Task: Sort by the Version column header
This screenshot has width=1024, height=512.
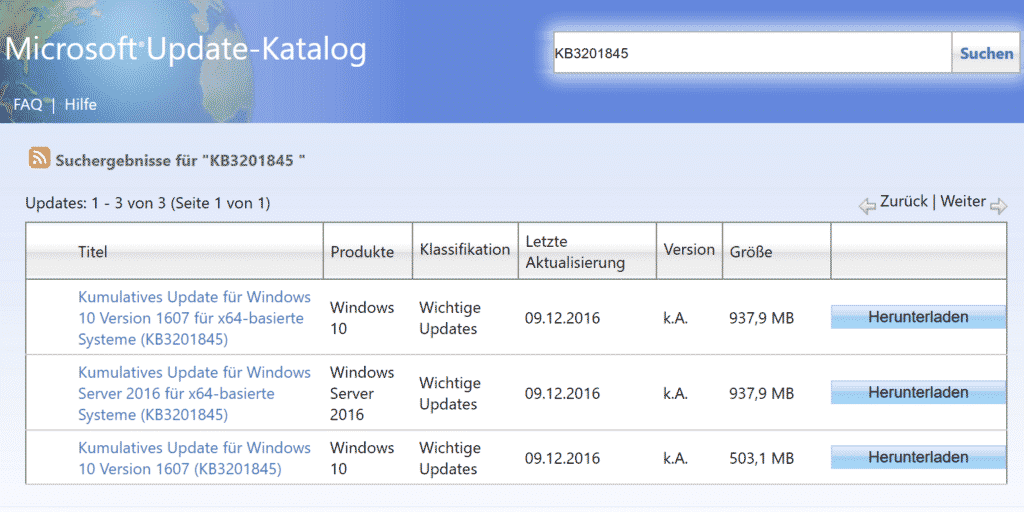Action: point(689,249)
